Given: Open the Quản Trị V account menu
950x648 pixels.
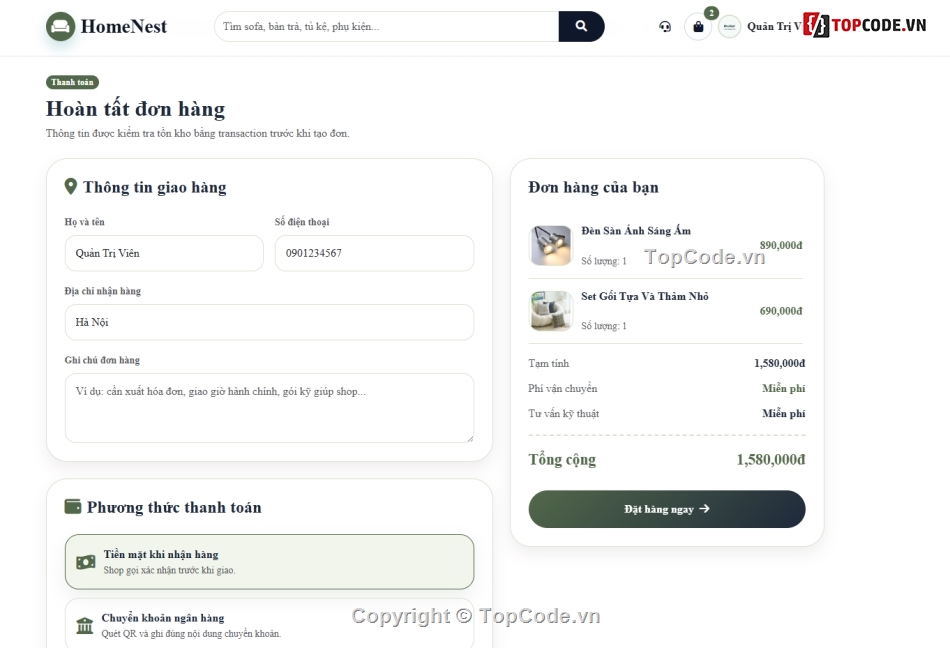Looking at the screenshot, I should click(774, 27).
